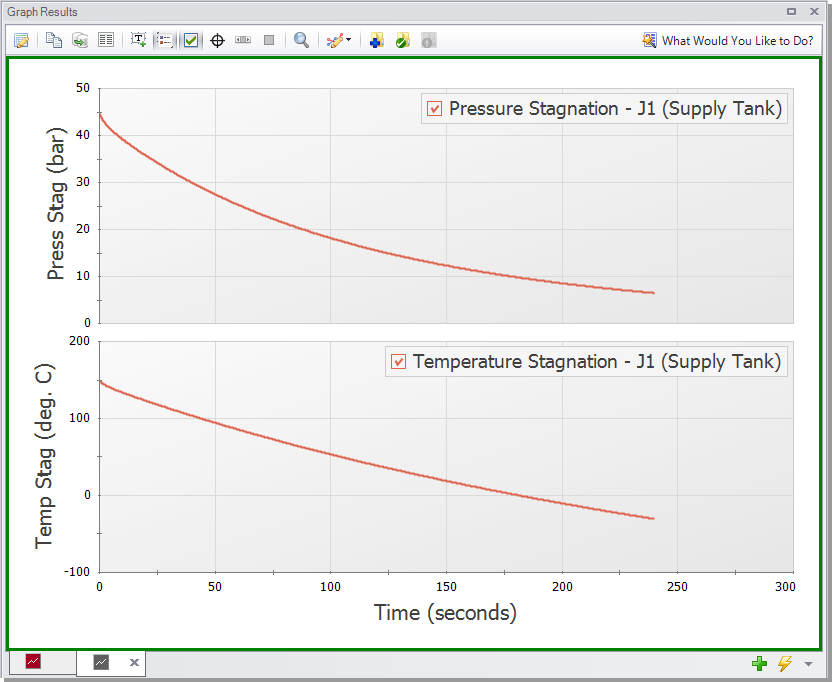Add a new graph tab with green plus
The height and width of the screenshot is (682, 832).
point(760,663)
